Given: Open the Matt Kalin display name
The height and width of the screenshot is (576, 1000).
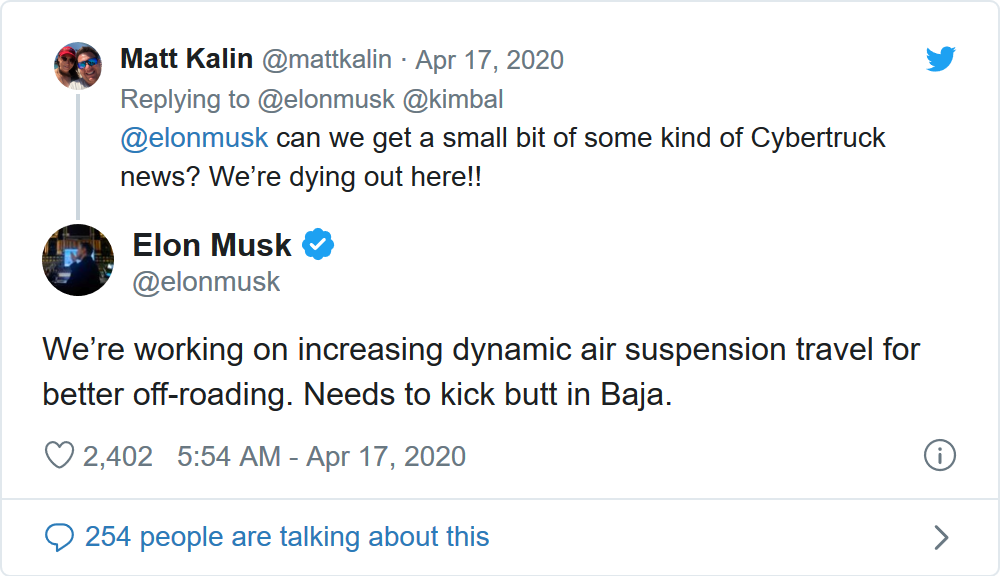Looking at the screenshot, I should point(186,59).
